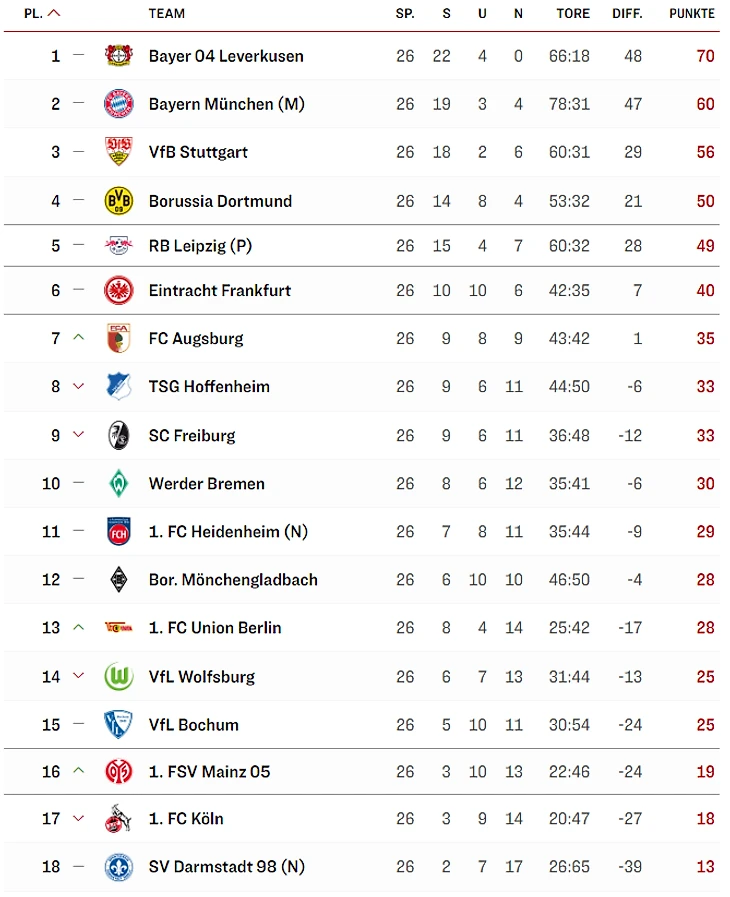Click the VfB Stuttgart logo

tap(119, 152)
